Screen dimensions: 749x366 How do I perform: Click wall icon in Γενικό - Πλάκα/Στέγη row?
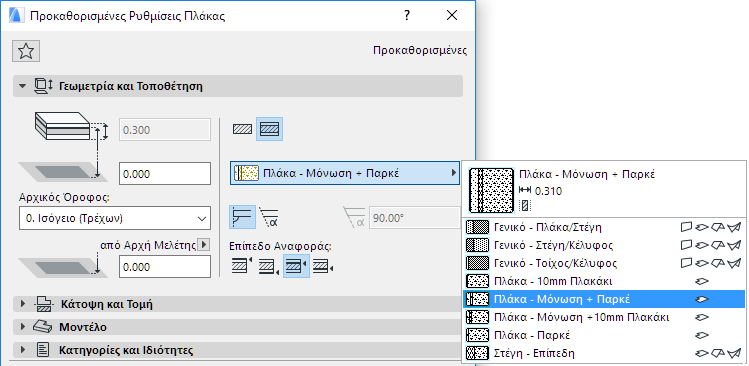(686, 227)
